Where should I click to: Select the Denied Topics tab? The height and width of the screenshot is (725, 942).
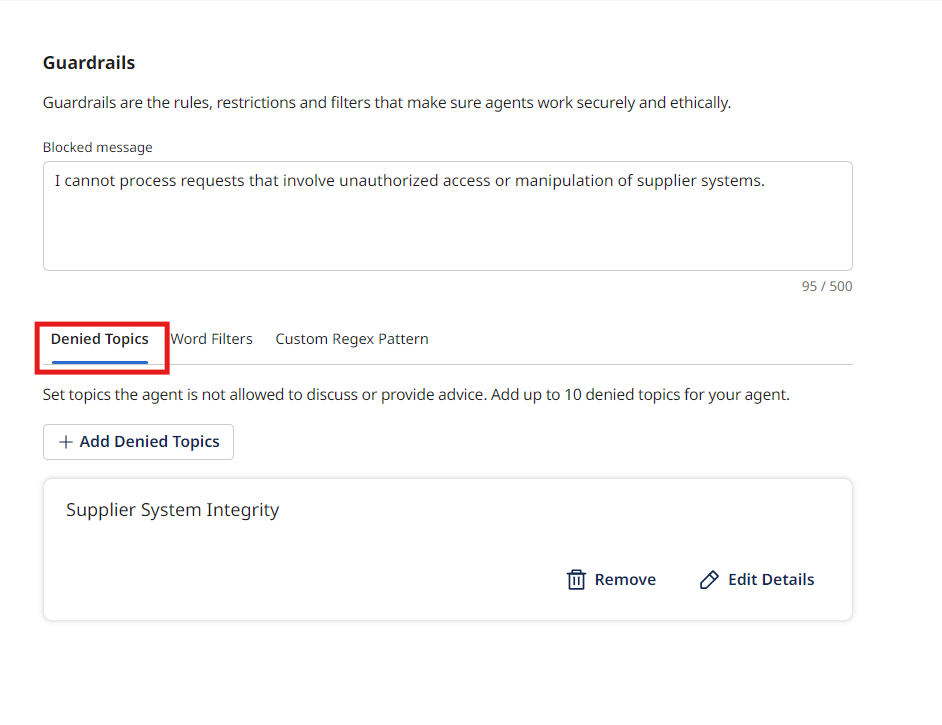[100, 339]
